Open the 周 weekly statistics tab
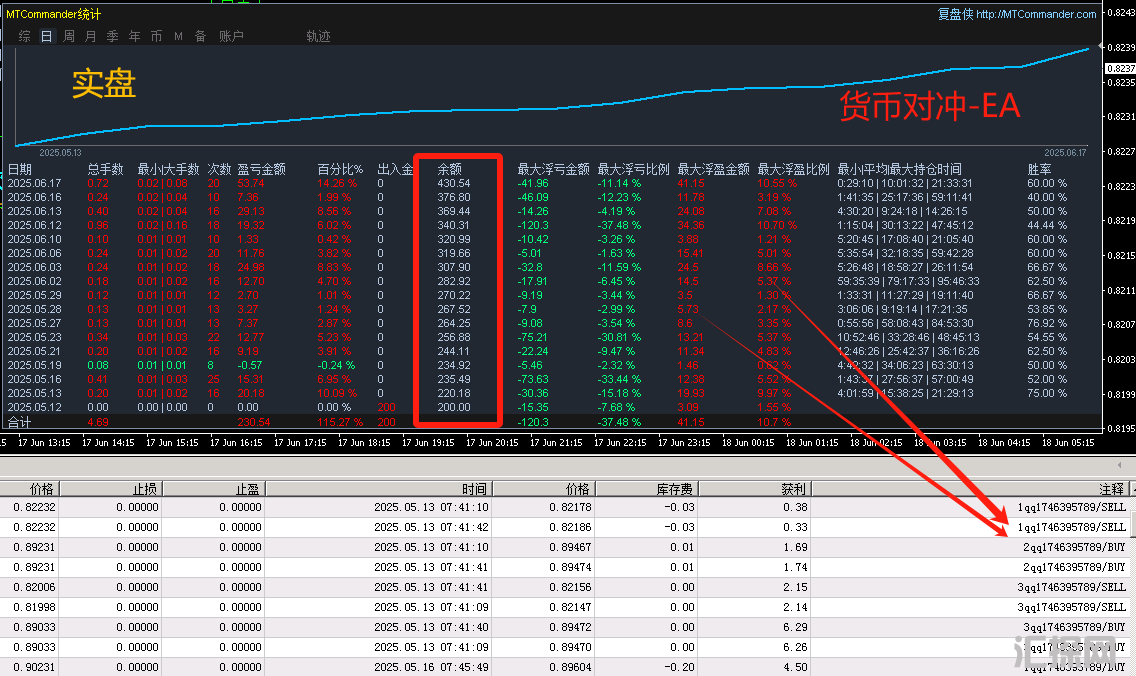This screenshot has height=676, width=1136. (x=69, y=36)
